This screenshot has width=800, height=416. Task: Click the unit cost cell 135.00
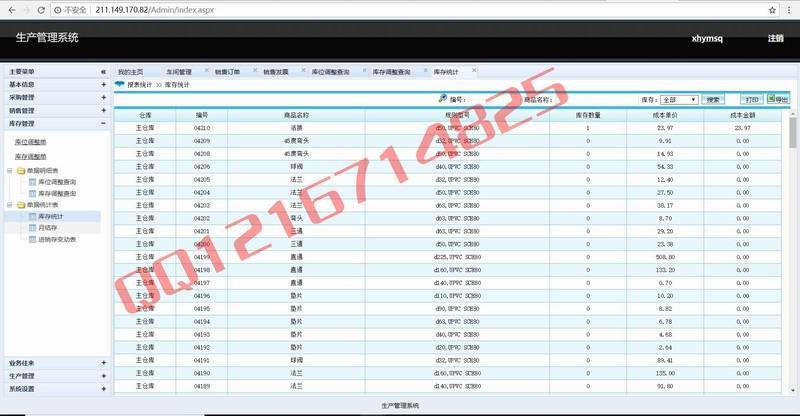[665, 373]
